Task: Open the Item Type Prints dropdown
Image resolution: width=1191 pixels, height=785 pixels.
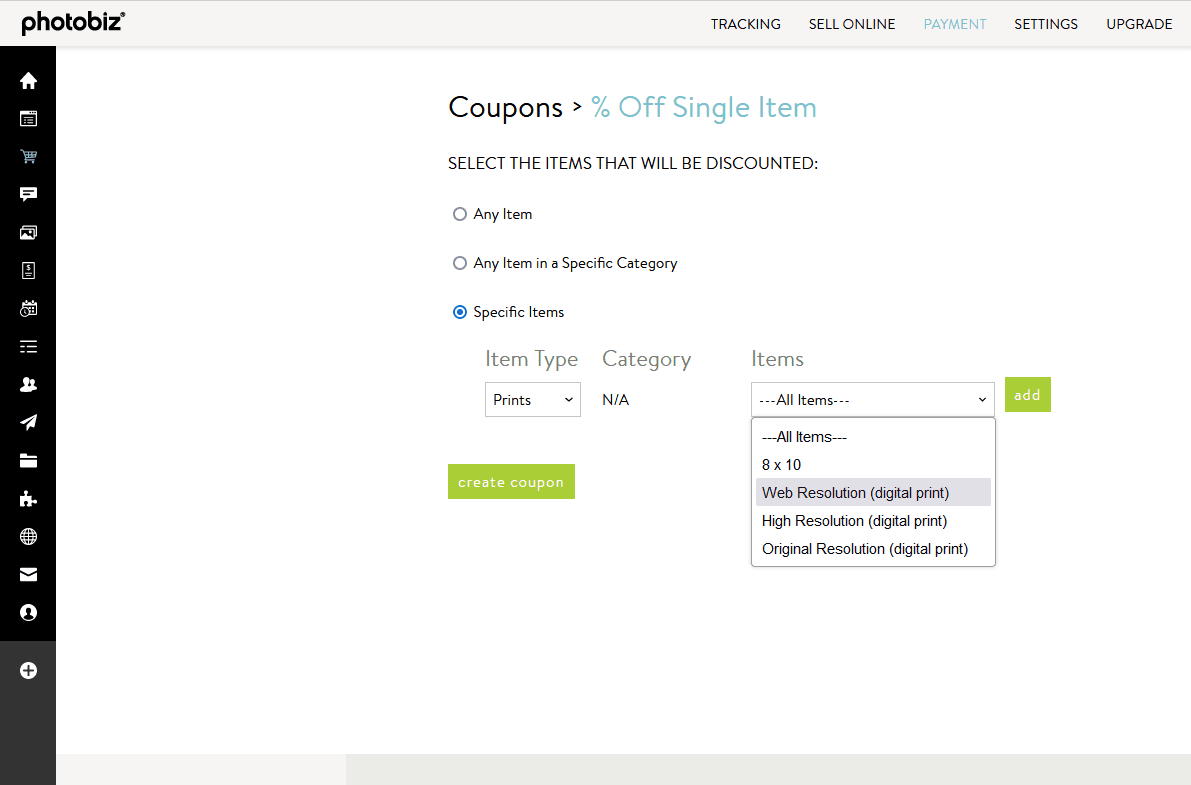Action: point(532,399)
